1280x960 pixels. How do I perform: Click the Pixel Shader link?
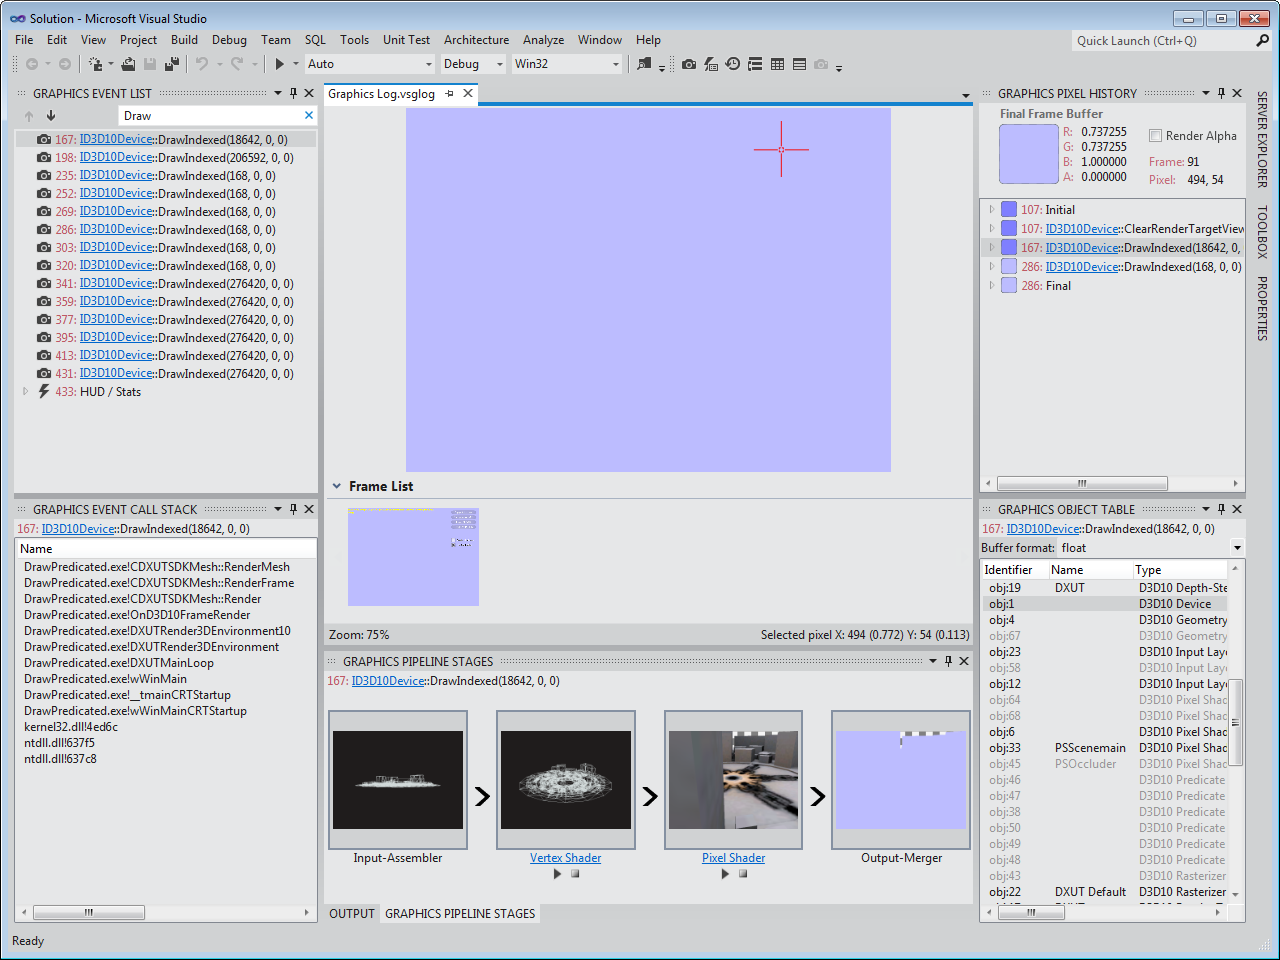coord(733,858)
